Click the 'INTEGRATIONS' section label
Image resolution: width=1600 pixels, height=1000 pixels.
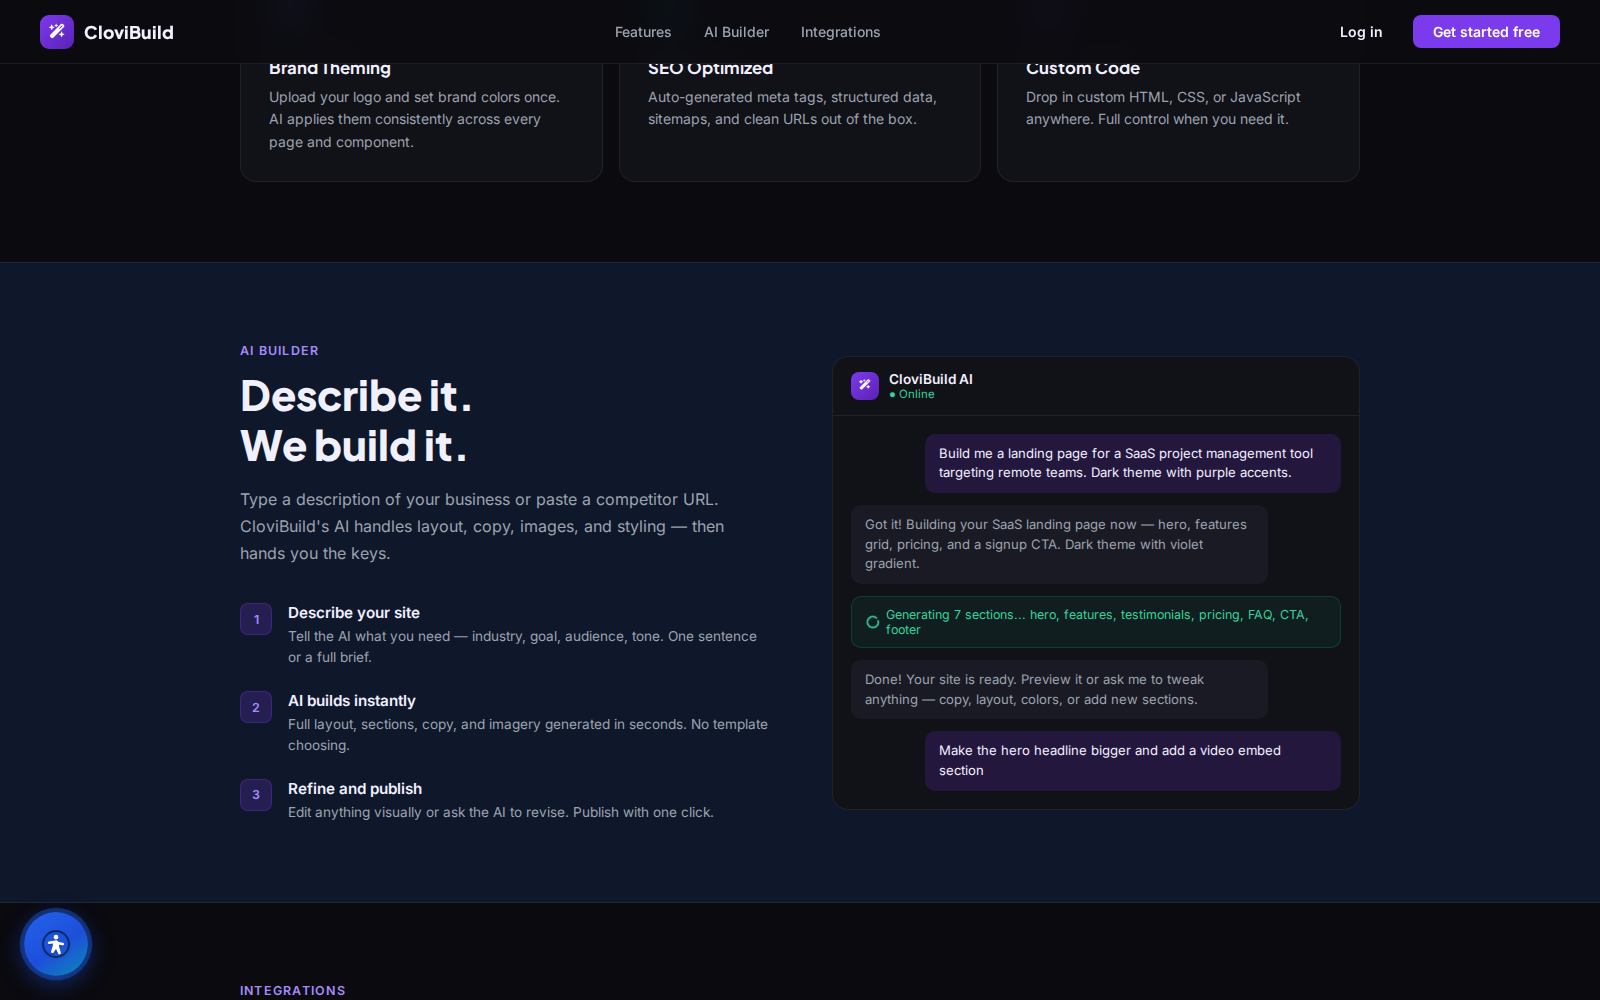click(292, 991)
